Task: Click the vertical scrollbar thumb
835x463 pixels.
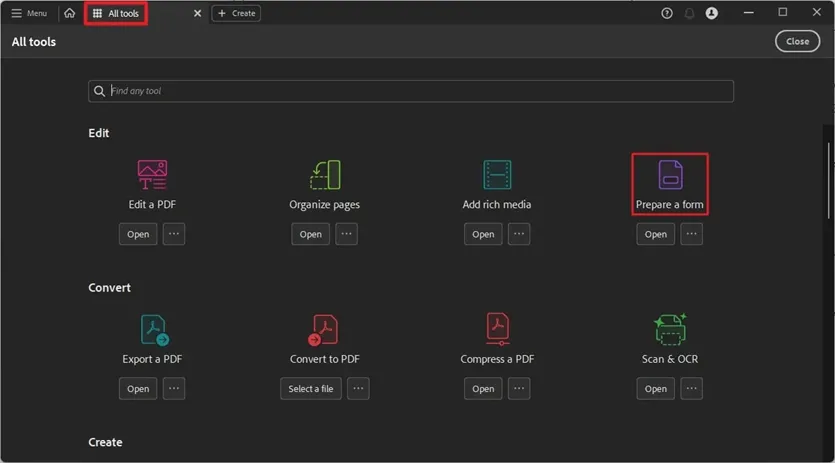Action: (829, 181)
